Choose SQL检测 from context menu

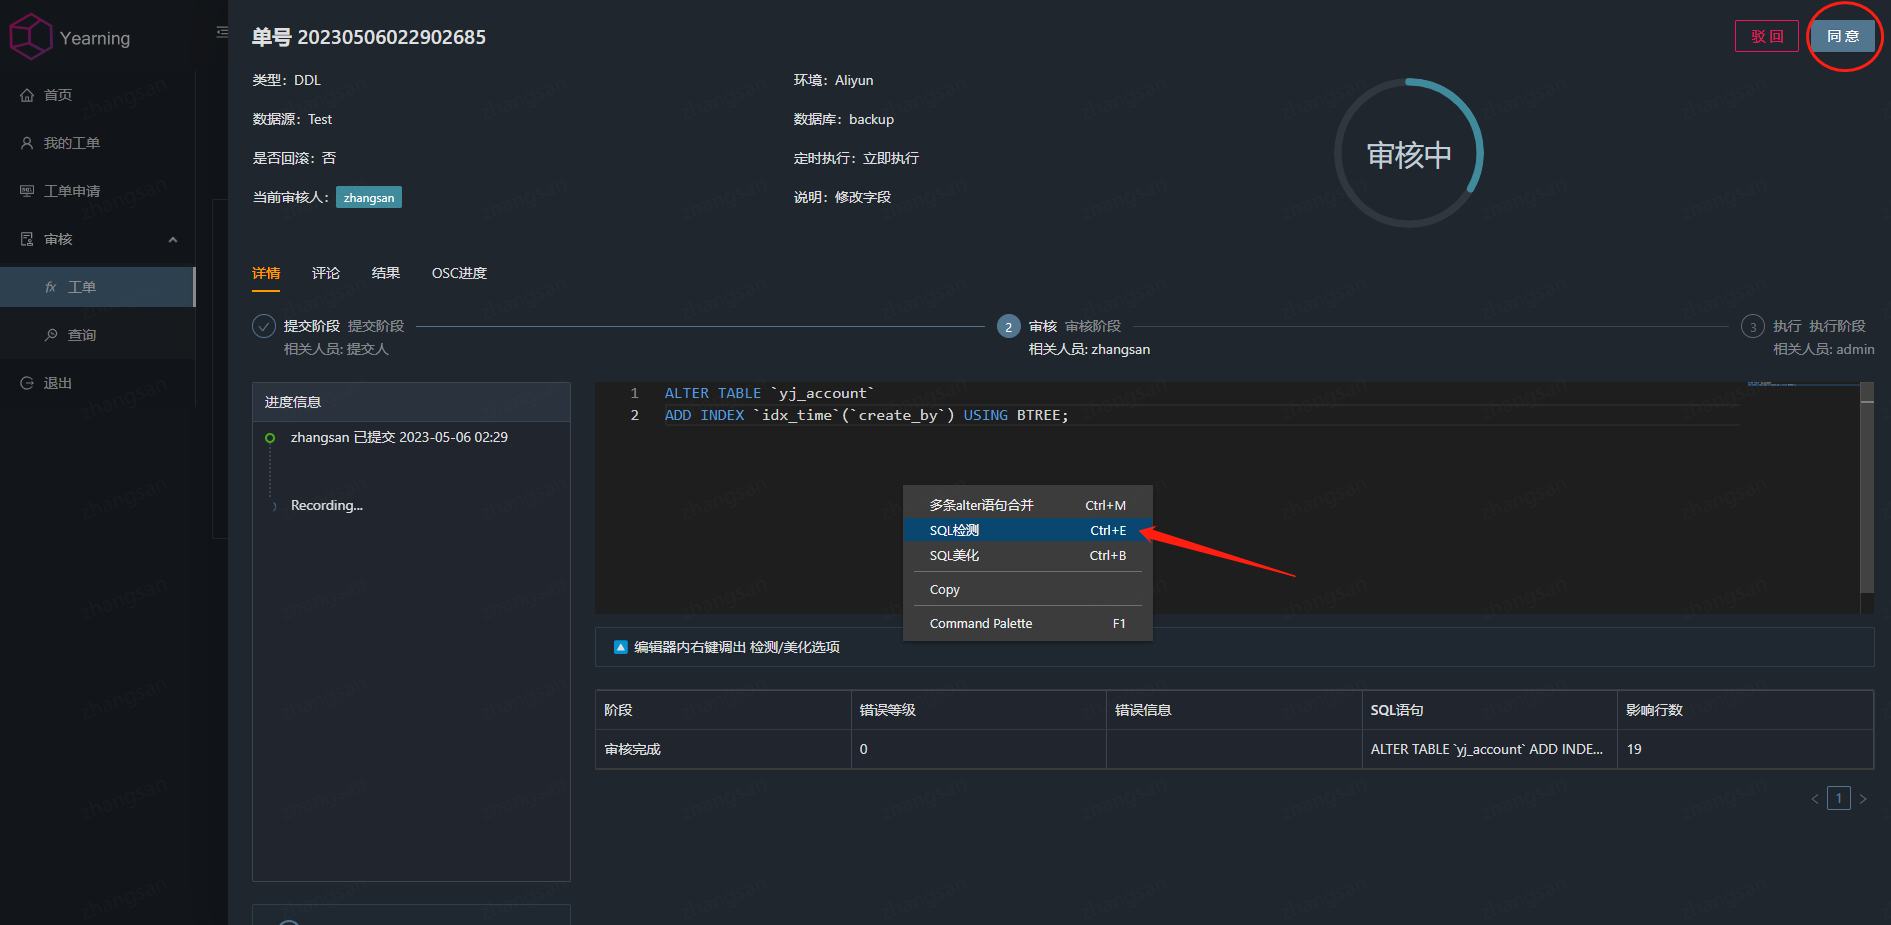[1028, 530]
